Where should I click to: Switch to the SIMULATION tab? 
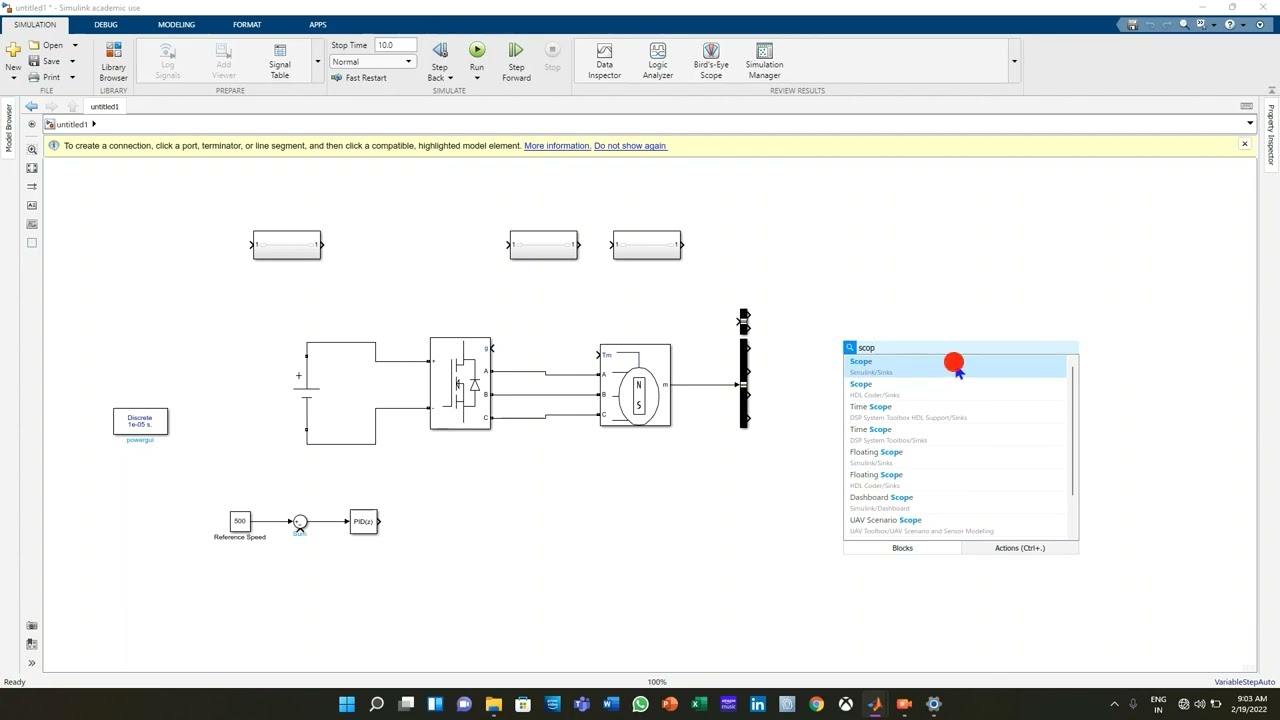pos(35,24)
